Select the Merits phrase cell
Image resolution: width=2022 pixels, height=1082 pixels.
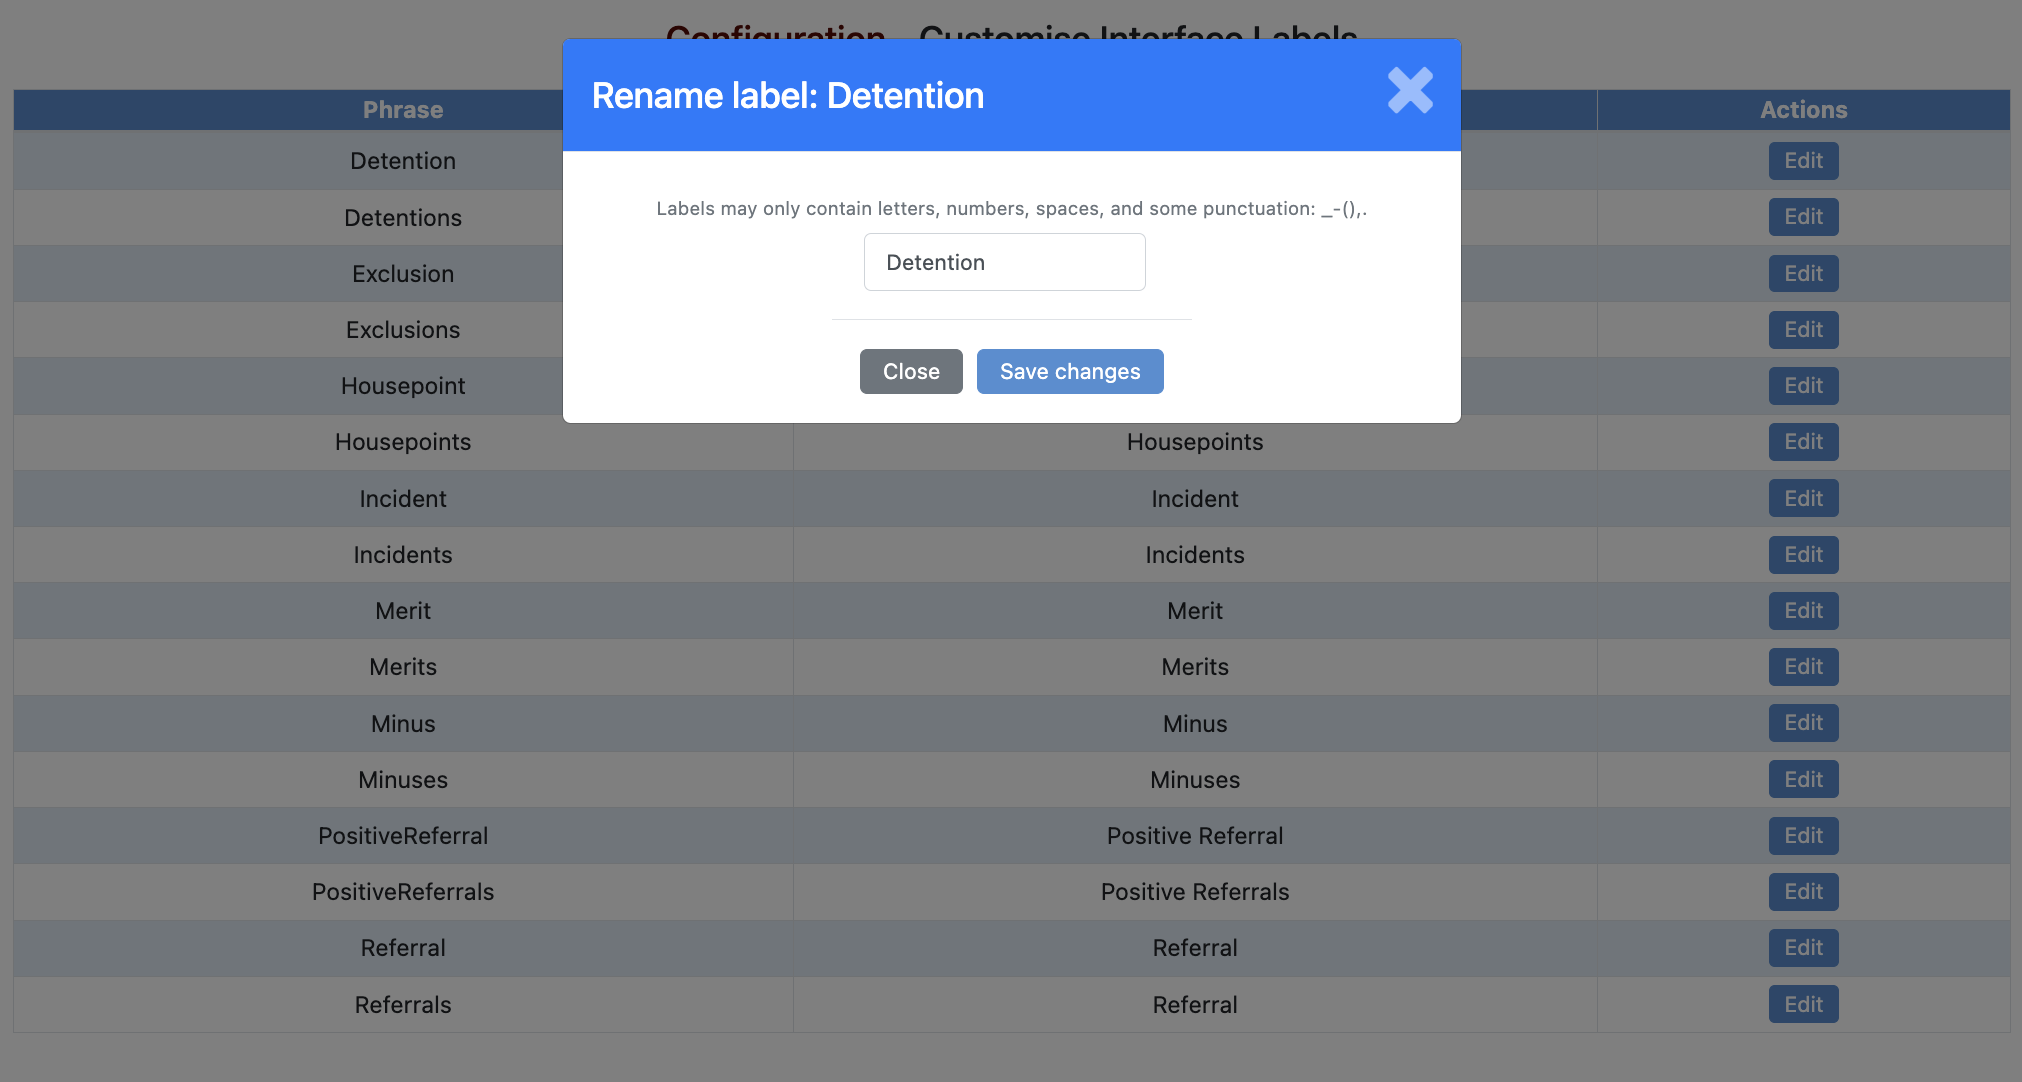(x=403, y=667)
